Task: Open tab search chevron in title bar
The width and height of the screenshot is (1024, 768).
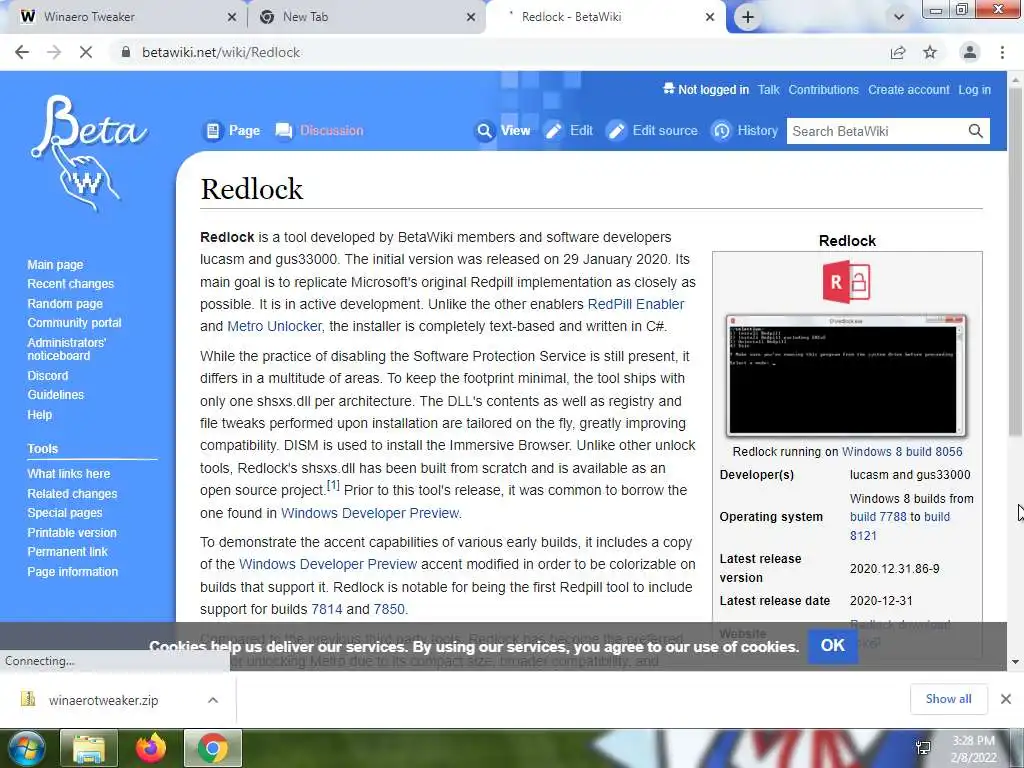Action: [899, 17]
